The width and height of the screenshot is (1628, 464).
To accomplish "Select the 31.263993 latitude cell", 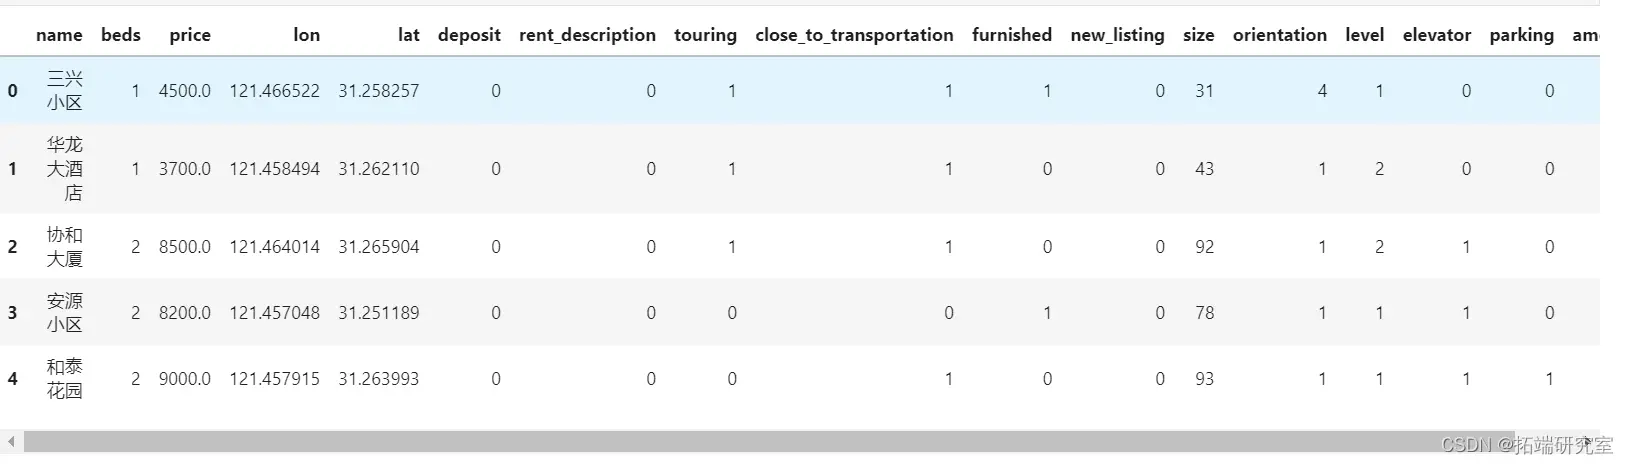I will (x=378, y=379).
